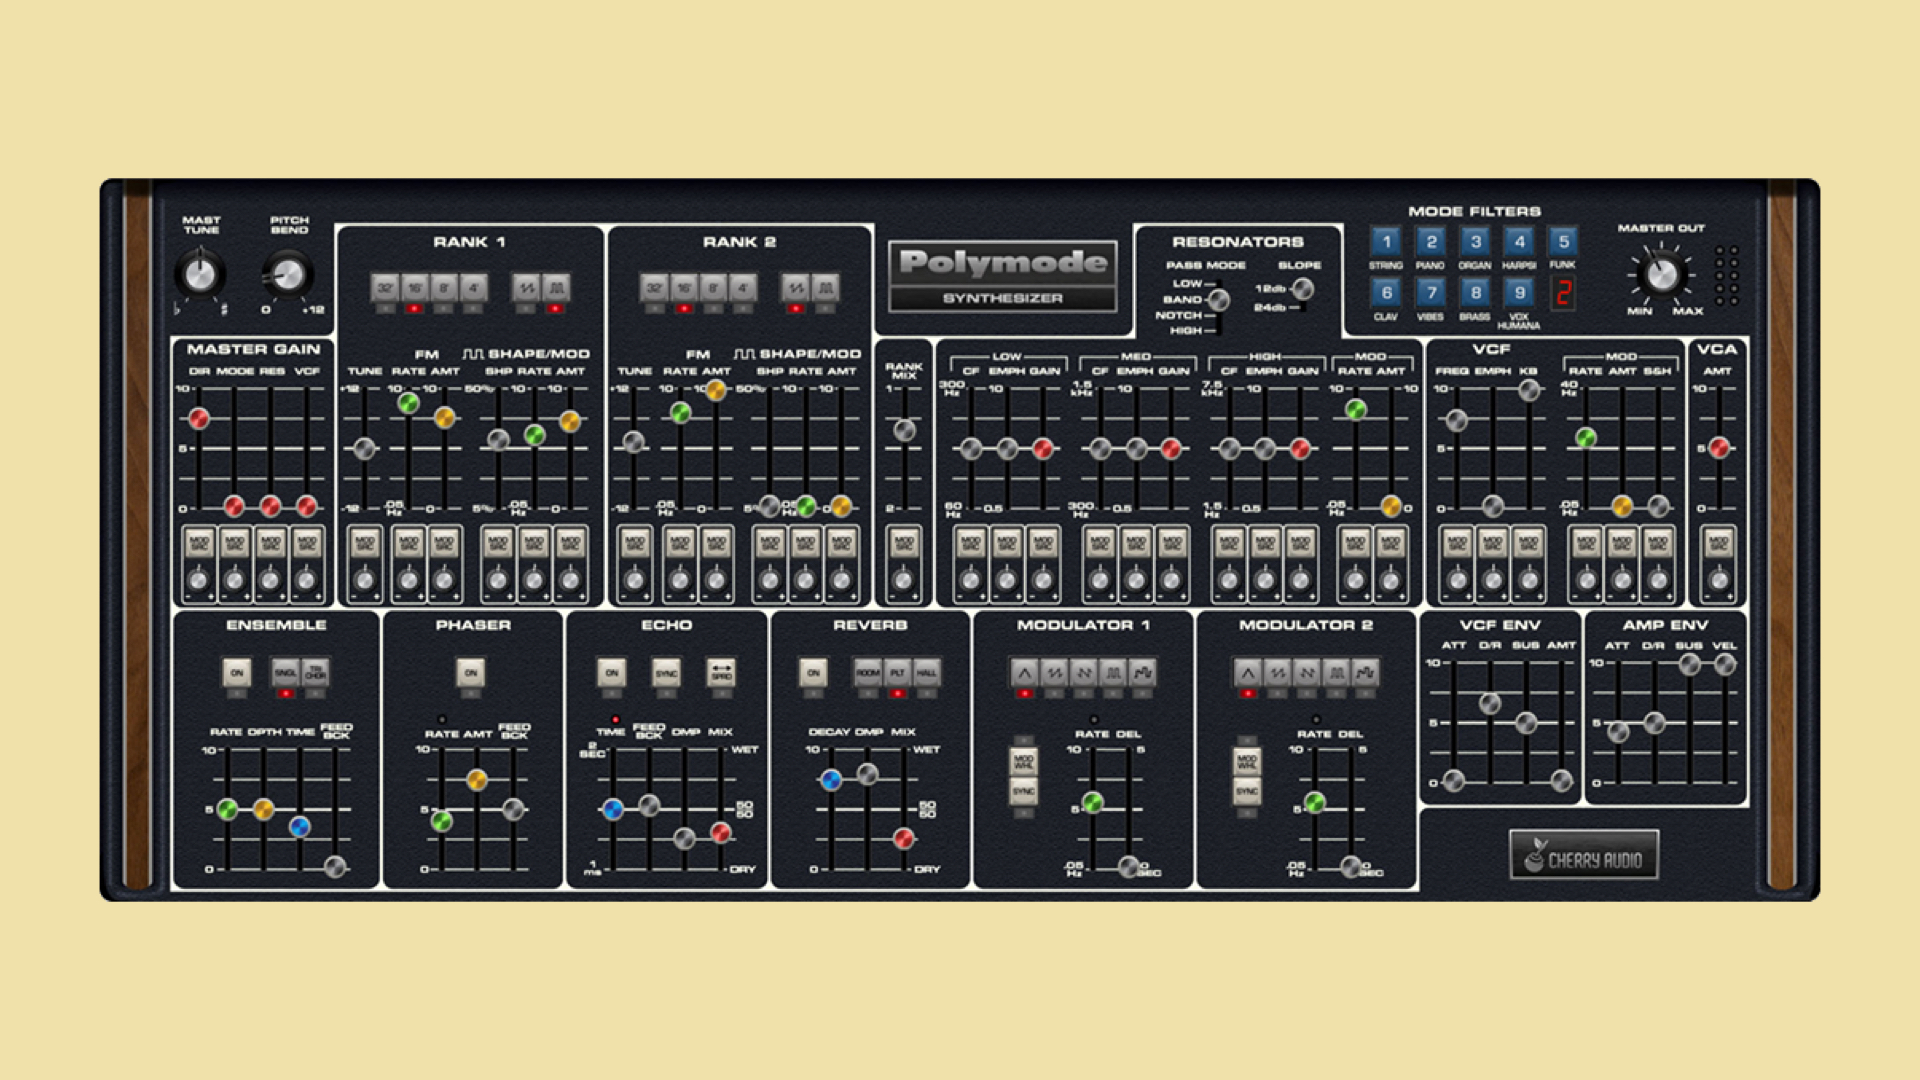Screen dimensions: 1920x1080
Task: Click the Cherry Audio logo
Action: (1584, 856)
